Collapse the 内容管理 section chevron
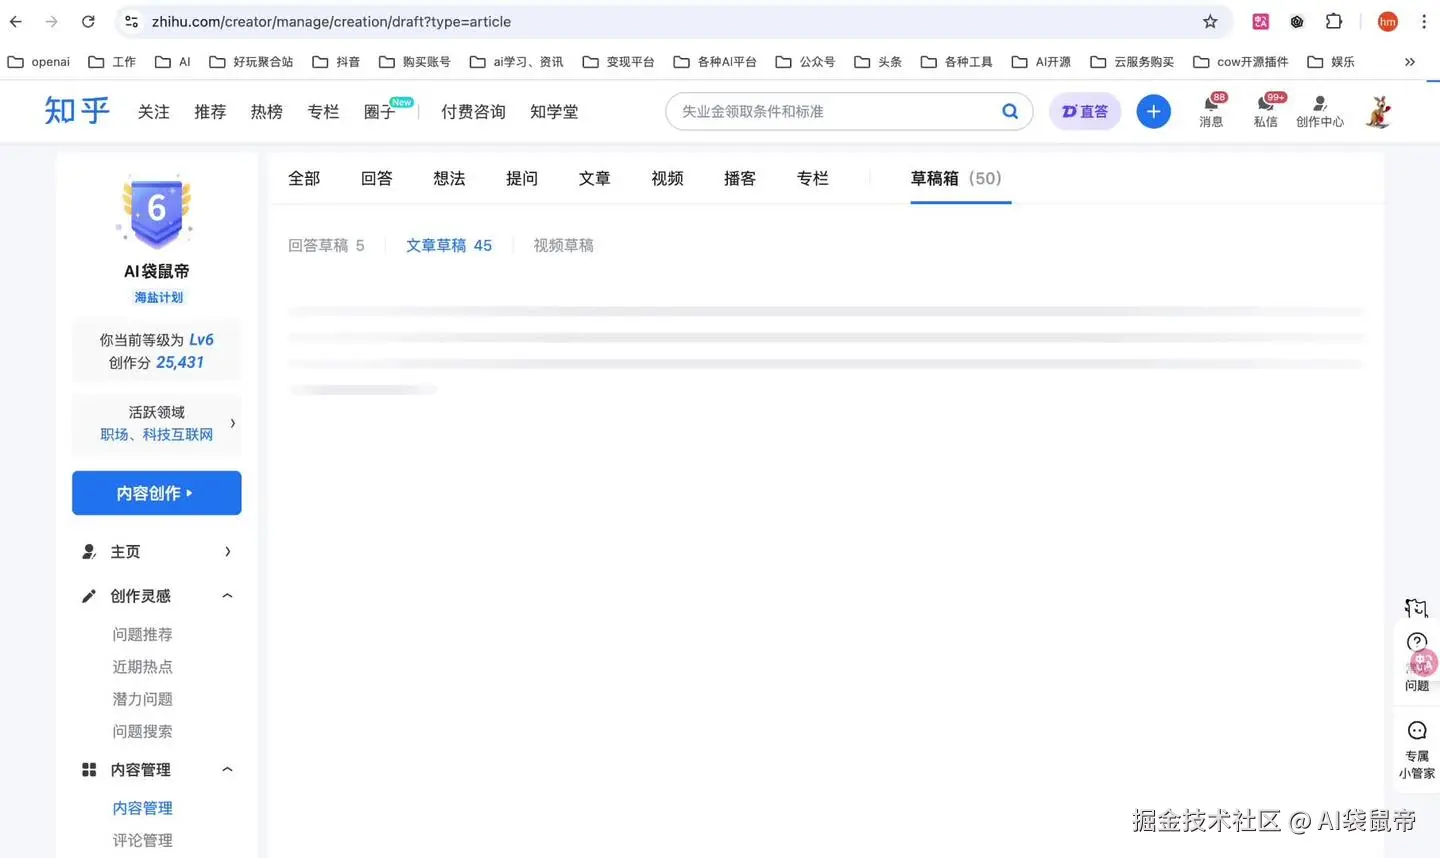 click(227, 769)
